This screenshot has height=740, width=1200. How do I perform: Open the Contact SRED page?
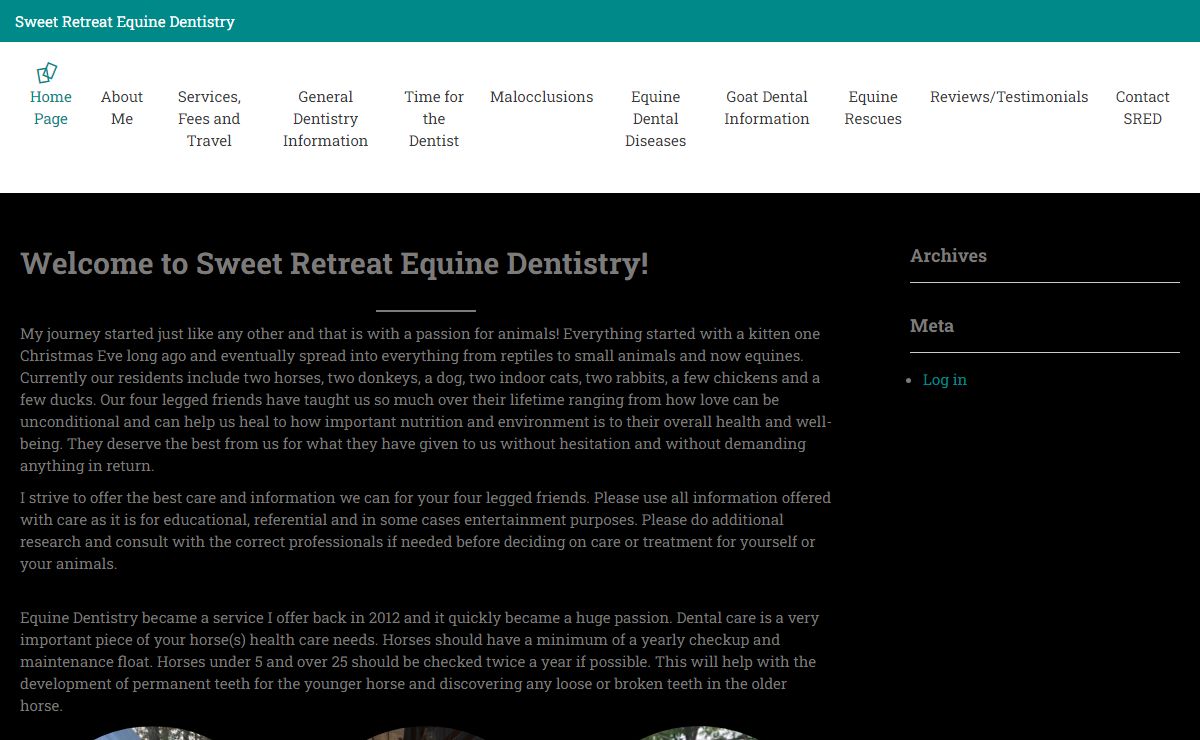[1142, 108]
